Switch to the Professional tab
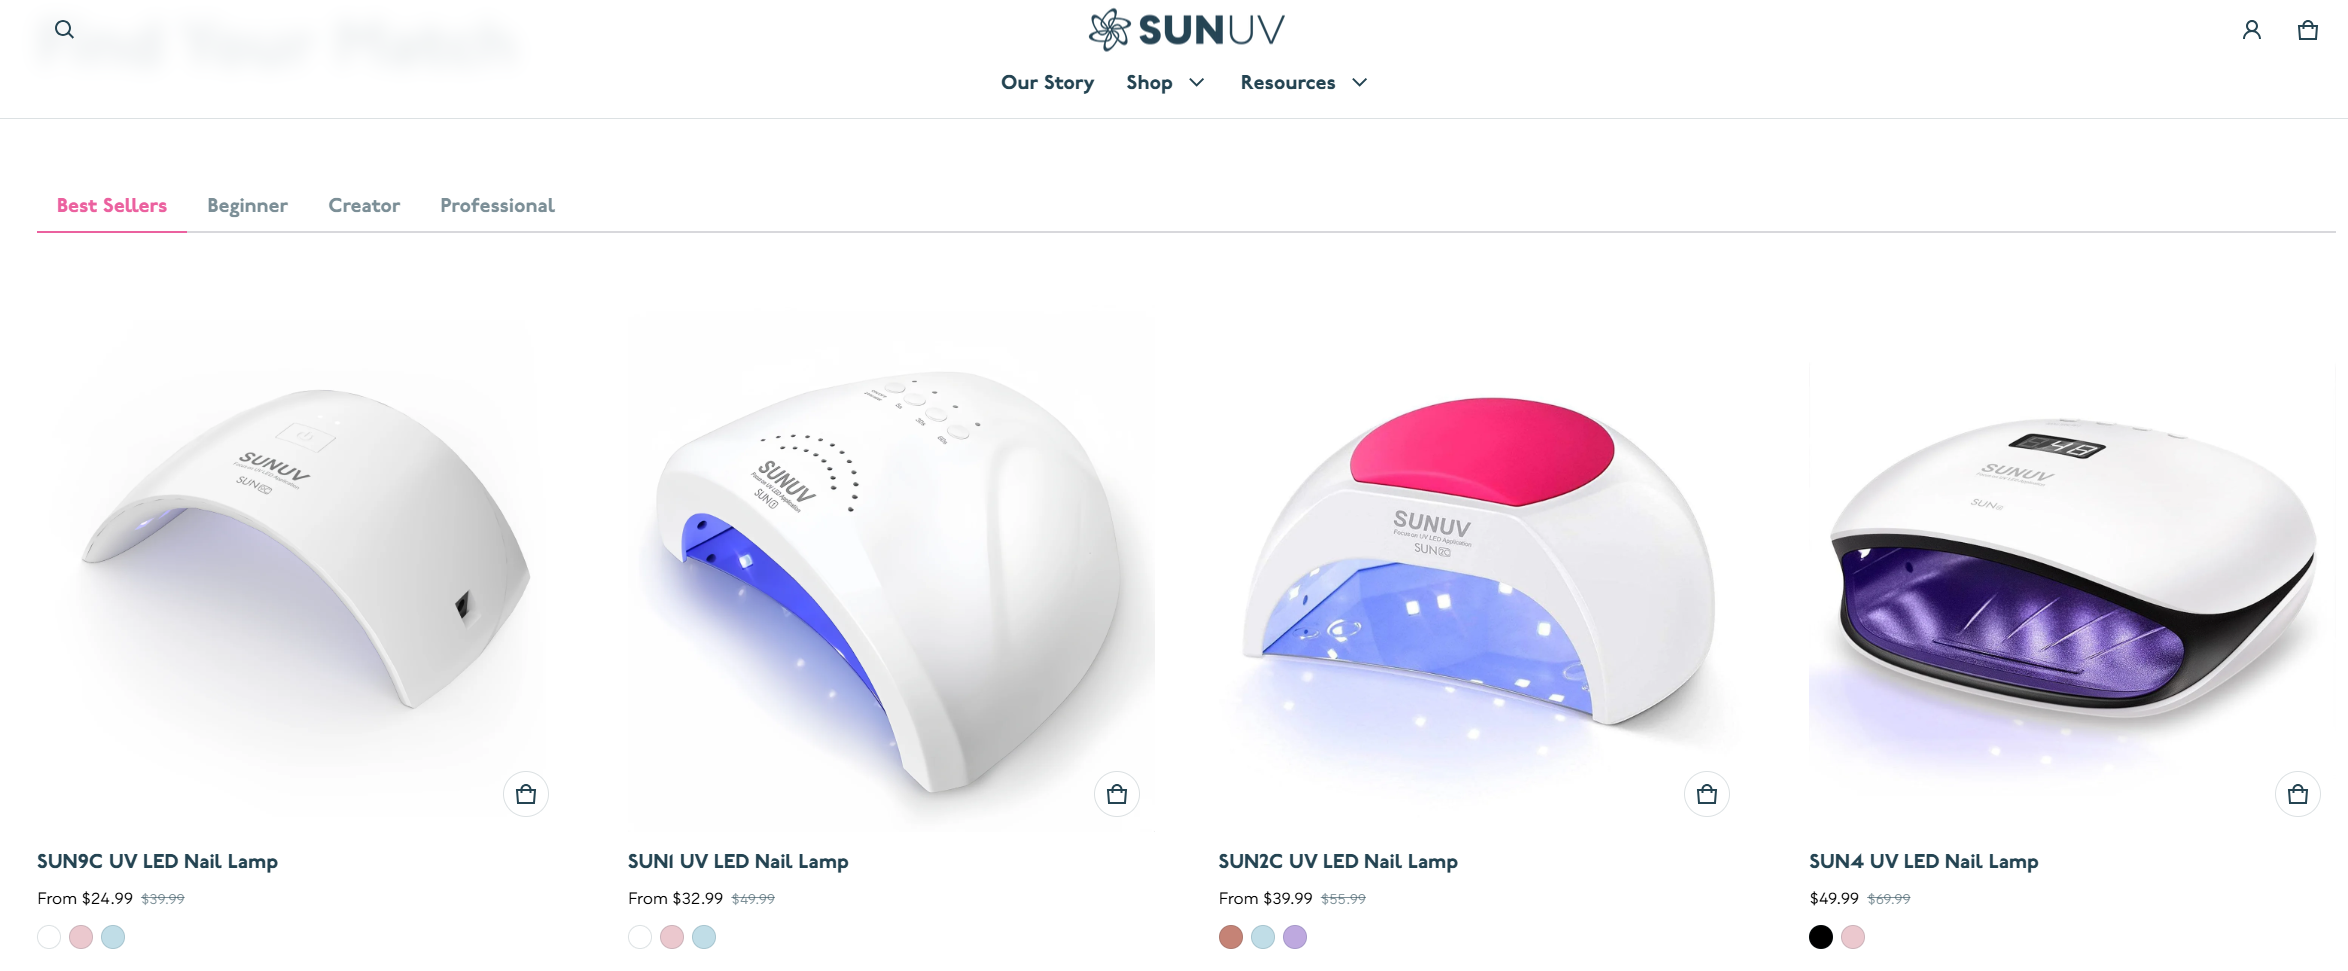The image size is (2348, 971). 497,205
